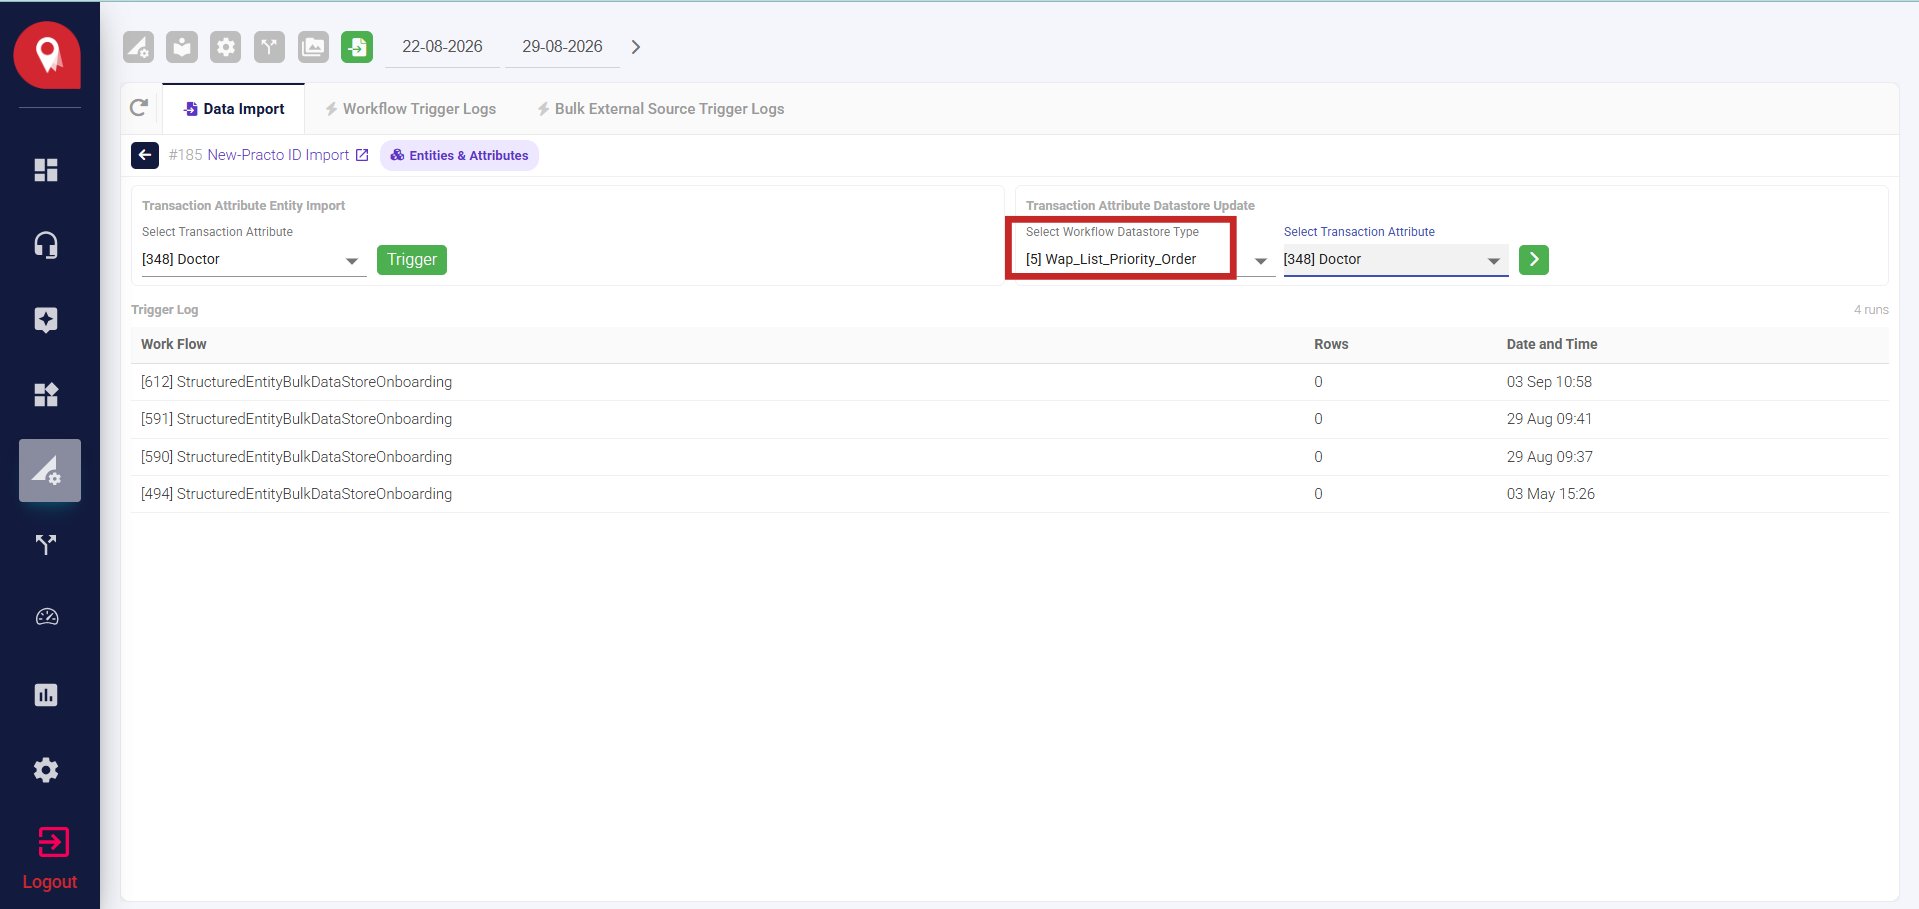Screen dimensions: 1919x909
Task: Expand Datastore Update's Select Transaction Attribute dropdown
Action: 1395,260
